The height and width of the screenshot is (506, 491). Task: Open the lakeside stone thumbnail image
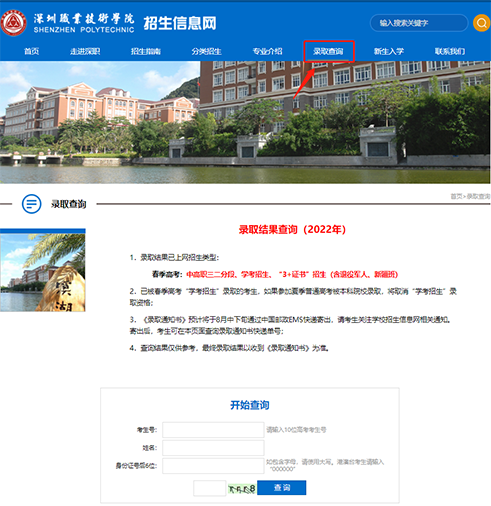43,270
